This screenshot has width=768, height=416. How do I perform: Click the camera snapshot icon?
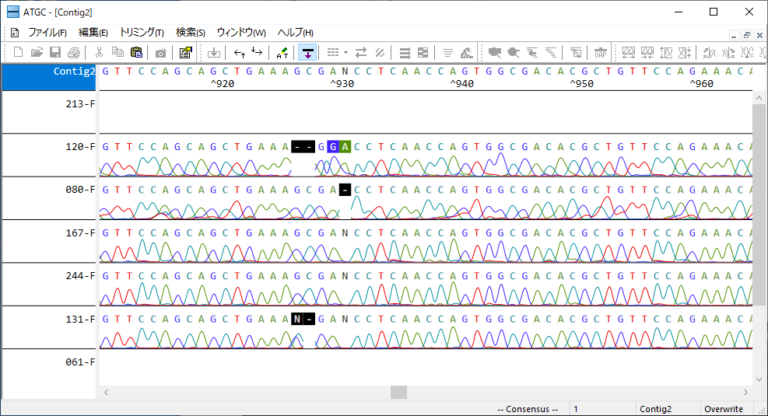[x=161, y=52]
